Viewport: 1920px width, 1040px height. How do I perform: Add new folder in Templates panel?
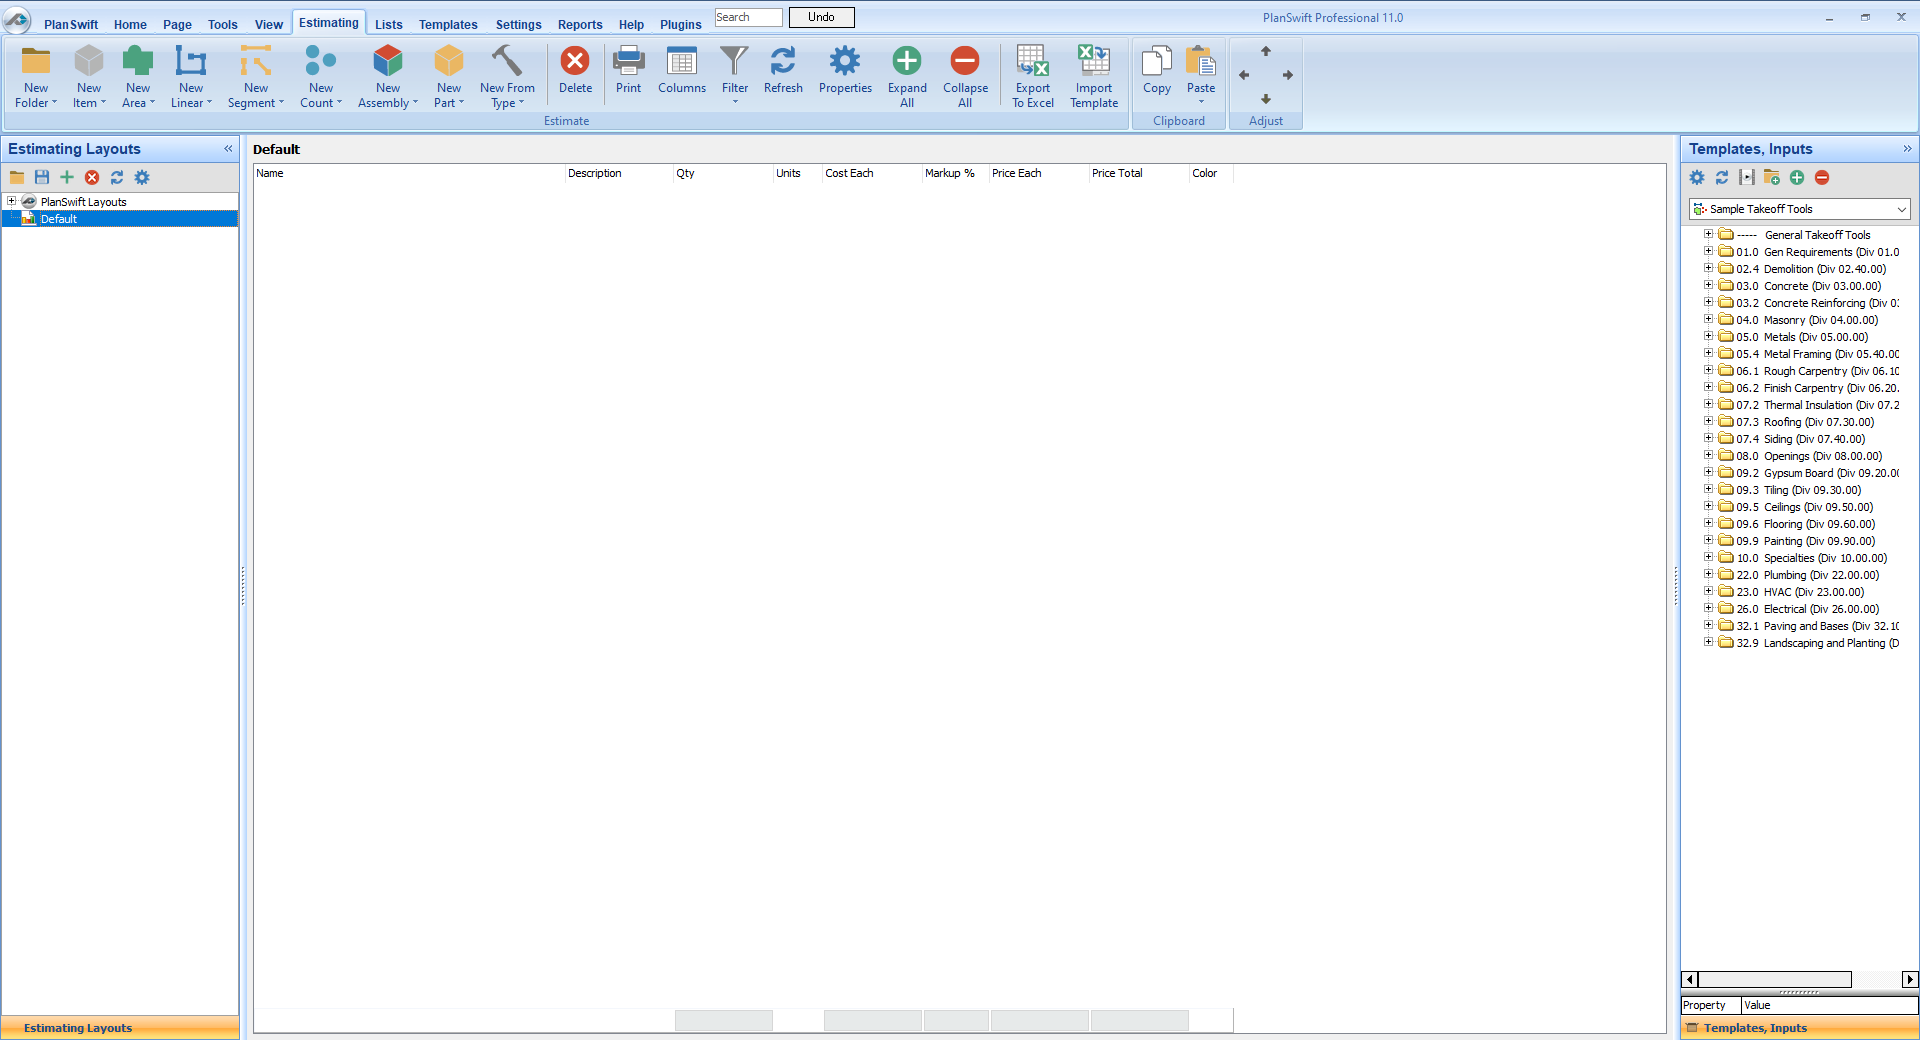(1772, 177)
